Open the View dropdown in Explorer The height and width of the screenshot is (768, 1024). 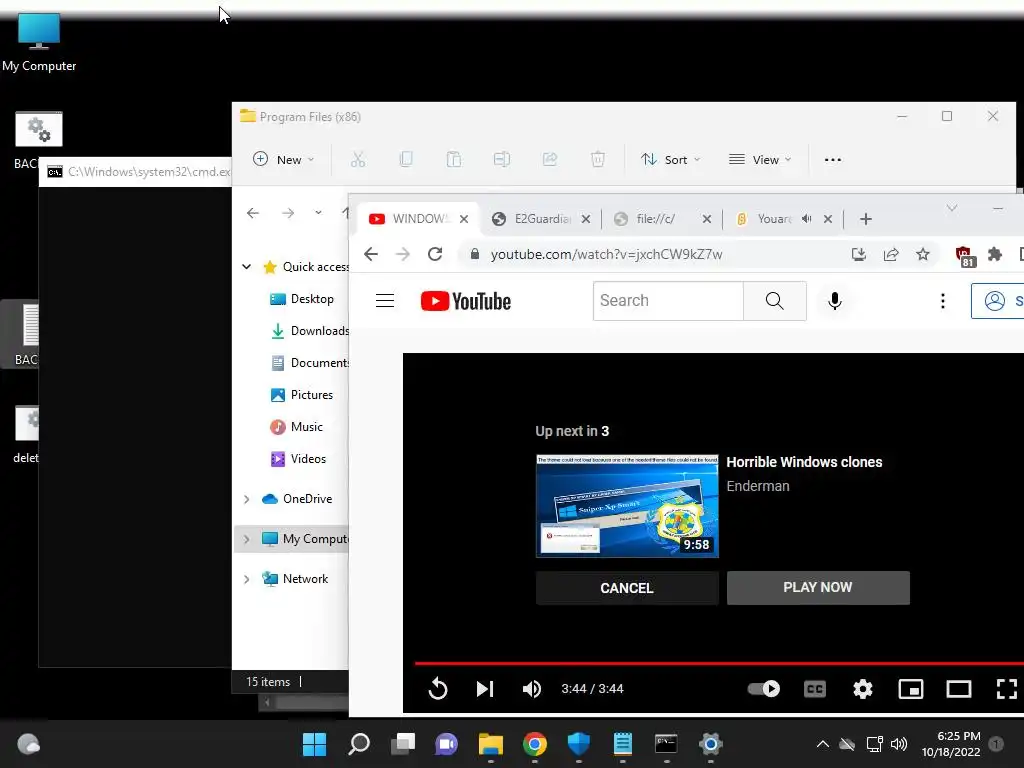point(760,159)
